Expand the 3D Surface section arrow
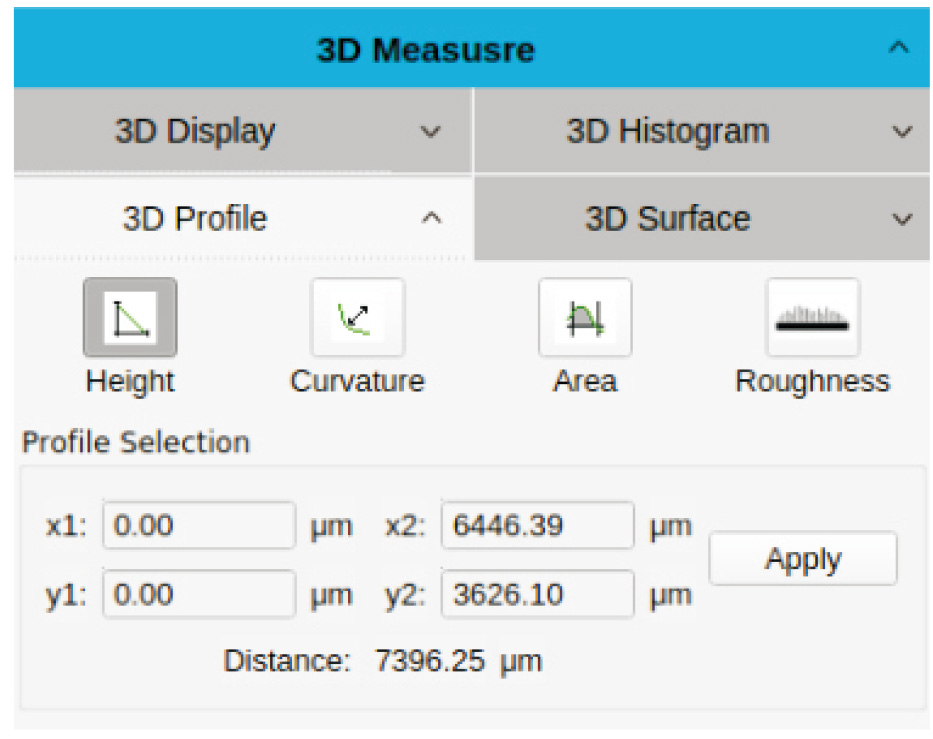Viewport: 933px width, 739px height. 902,219
